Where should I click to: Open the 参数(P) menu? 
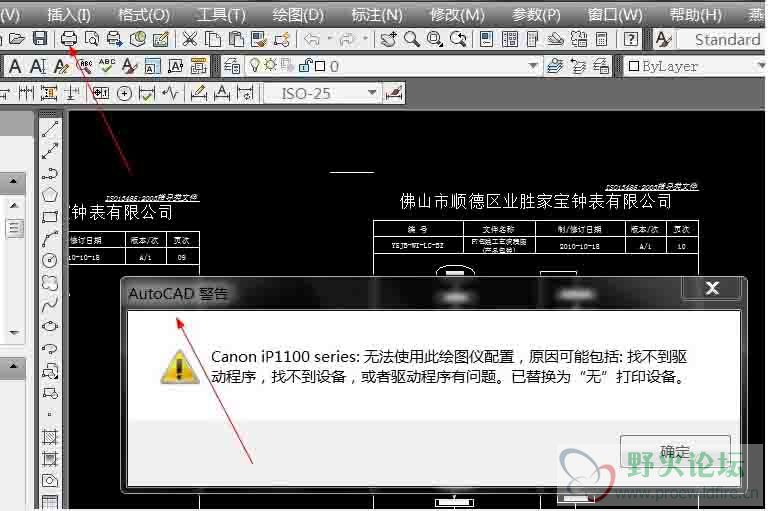click(x=536, y=15)
